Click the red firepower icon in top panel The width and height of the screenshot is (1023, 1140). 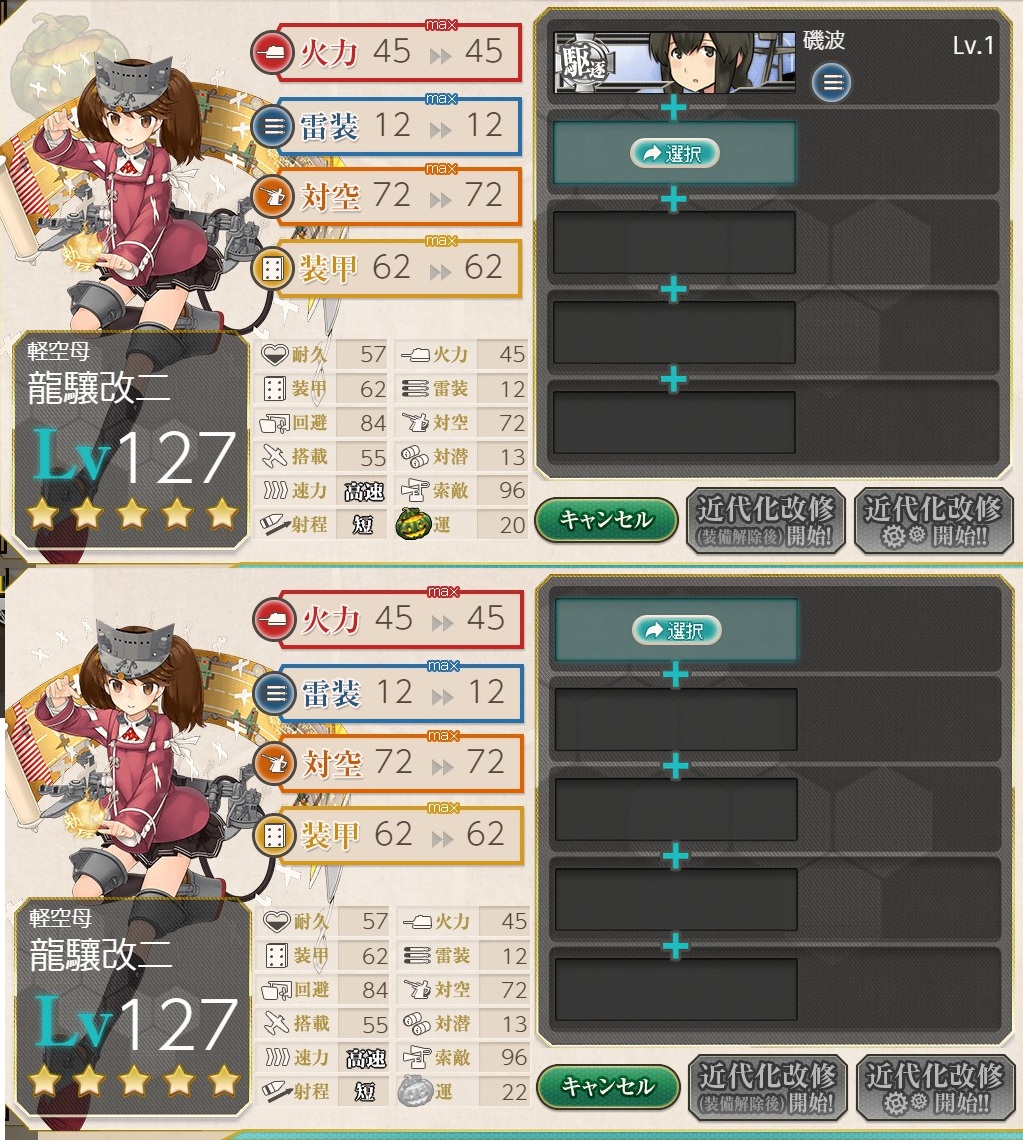pyautogui.click(x=272, y=53)
